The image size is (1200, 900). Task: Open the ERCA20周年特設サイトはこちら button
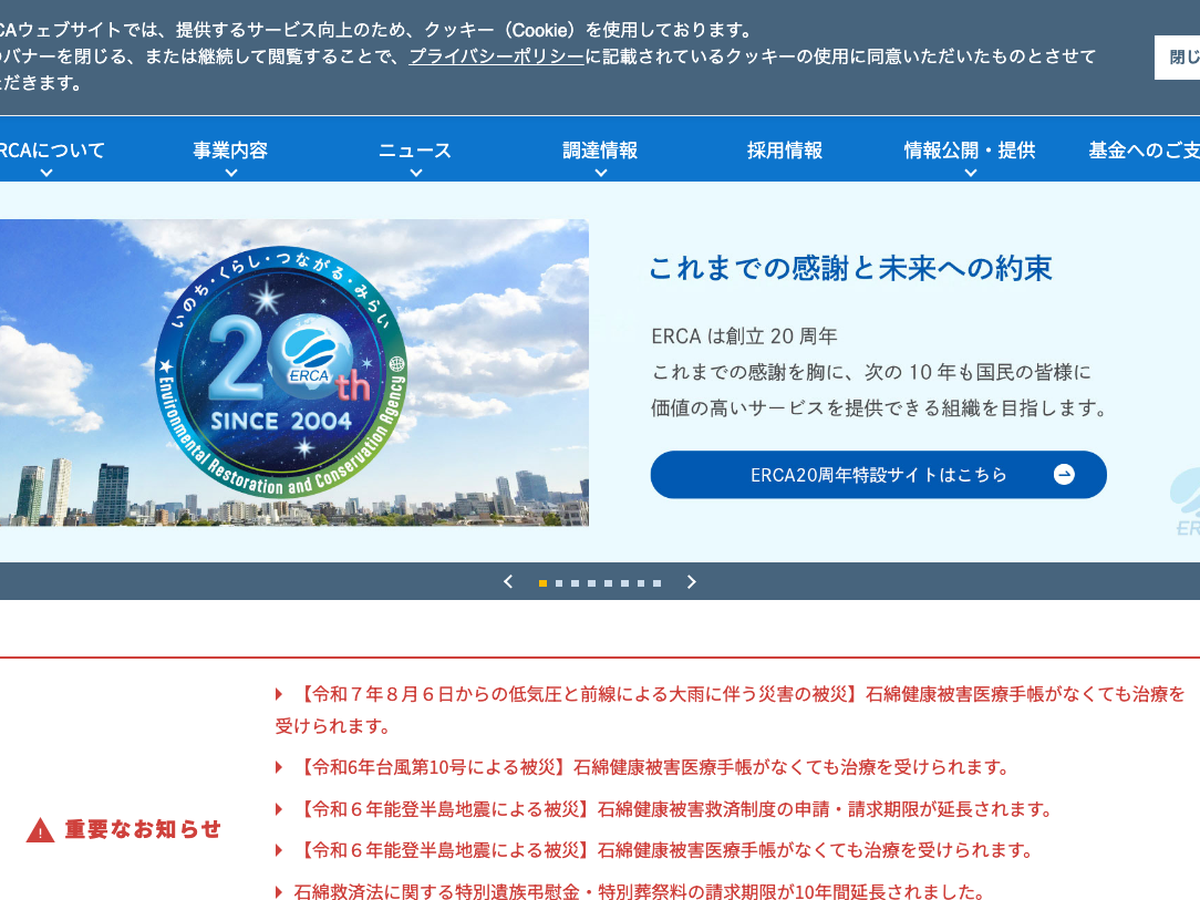click(x=878, y=475)
